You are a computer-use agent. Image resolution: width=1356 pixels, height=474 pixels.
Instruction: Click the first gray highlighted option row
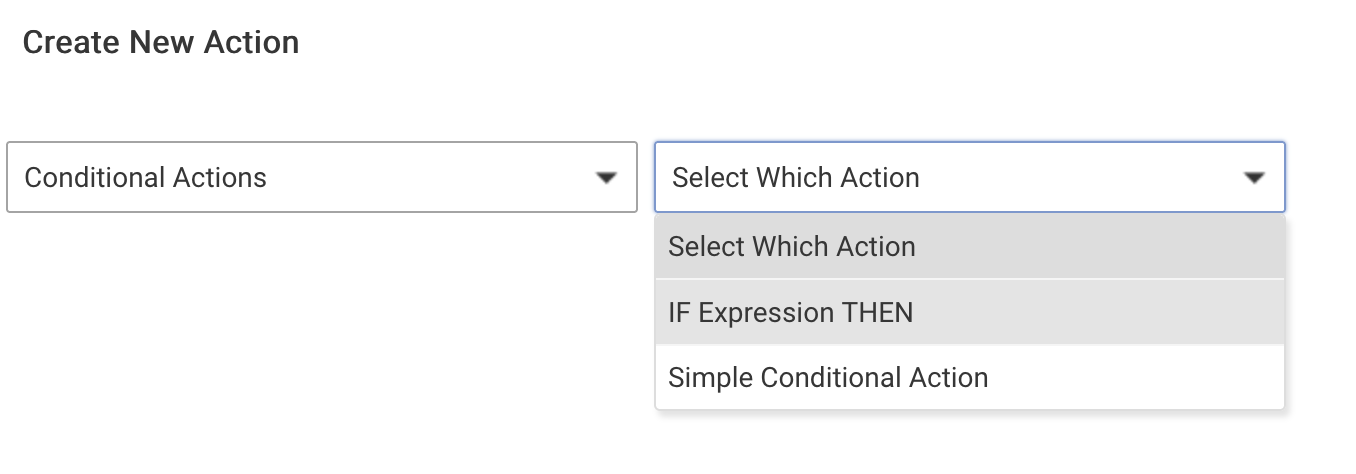tap(969, 247)
